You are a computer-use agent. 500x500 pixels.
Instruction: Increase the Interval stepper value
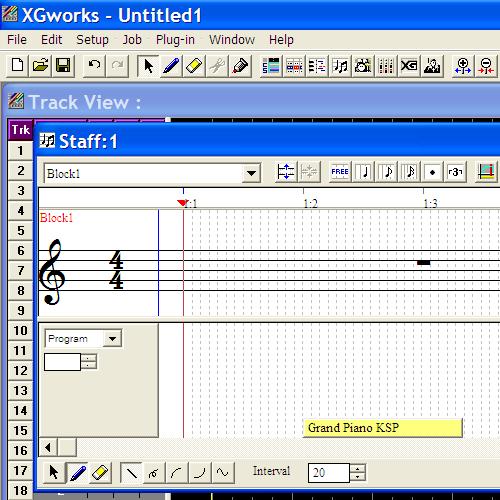pyautogui.click(x=358, y=468)
